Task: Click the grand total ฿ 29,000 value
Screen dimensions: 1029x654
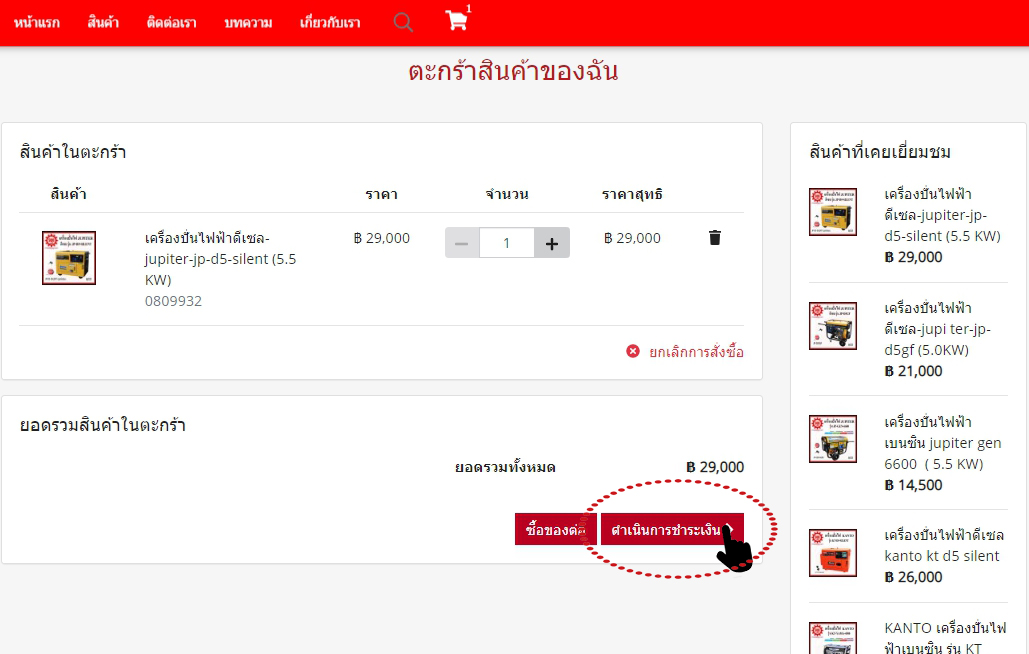Action: point(715,467)
